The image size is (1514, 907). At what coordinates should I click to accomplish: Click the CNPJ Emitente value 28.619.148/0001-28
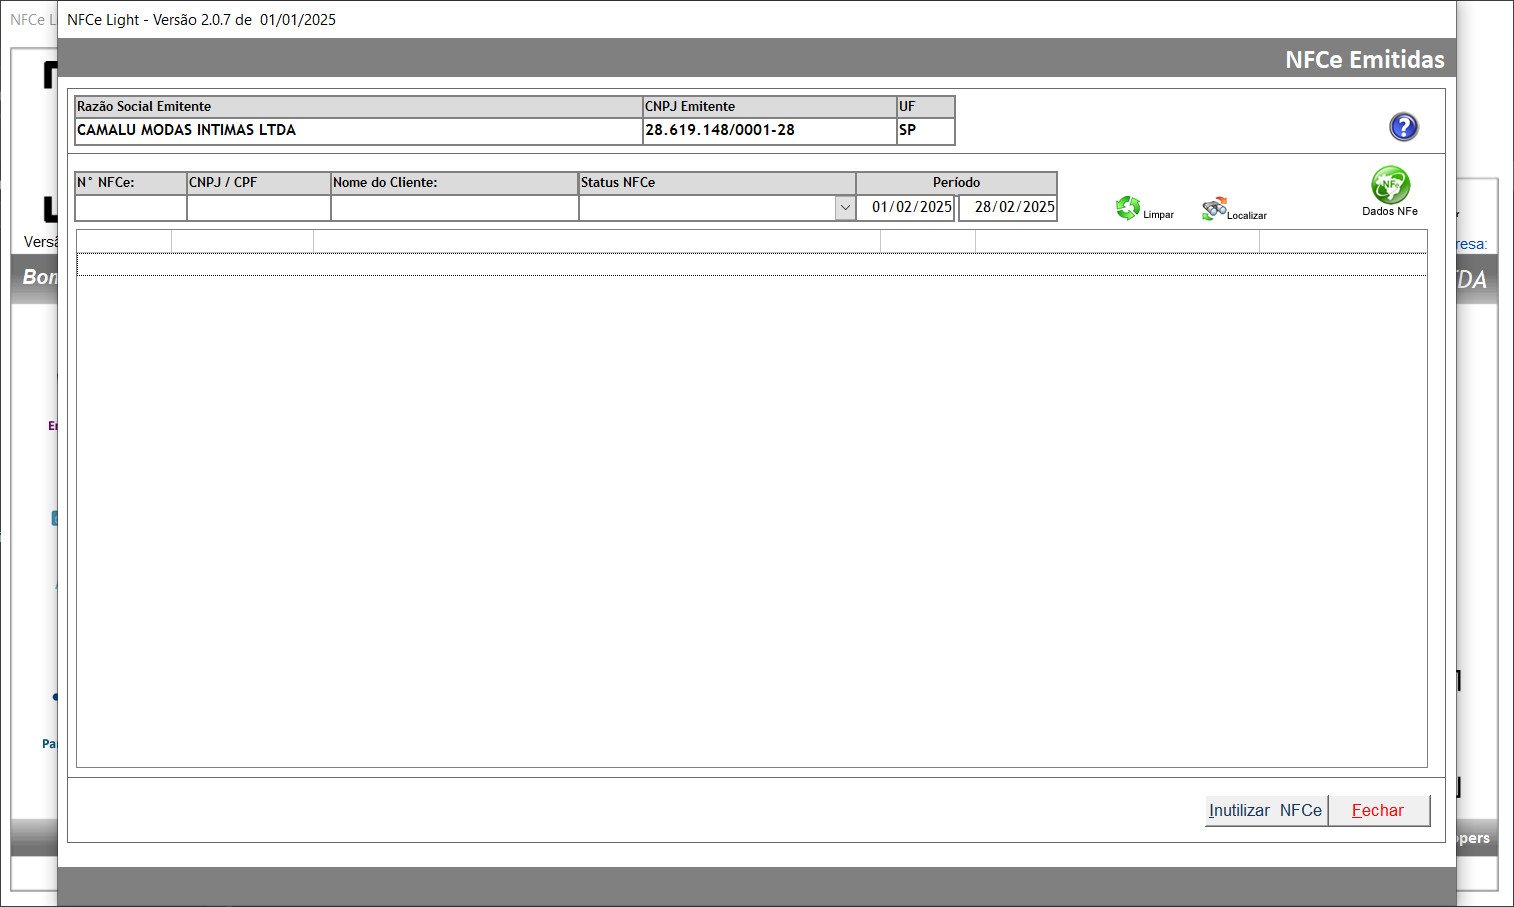tap(768, 131)
